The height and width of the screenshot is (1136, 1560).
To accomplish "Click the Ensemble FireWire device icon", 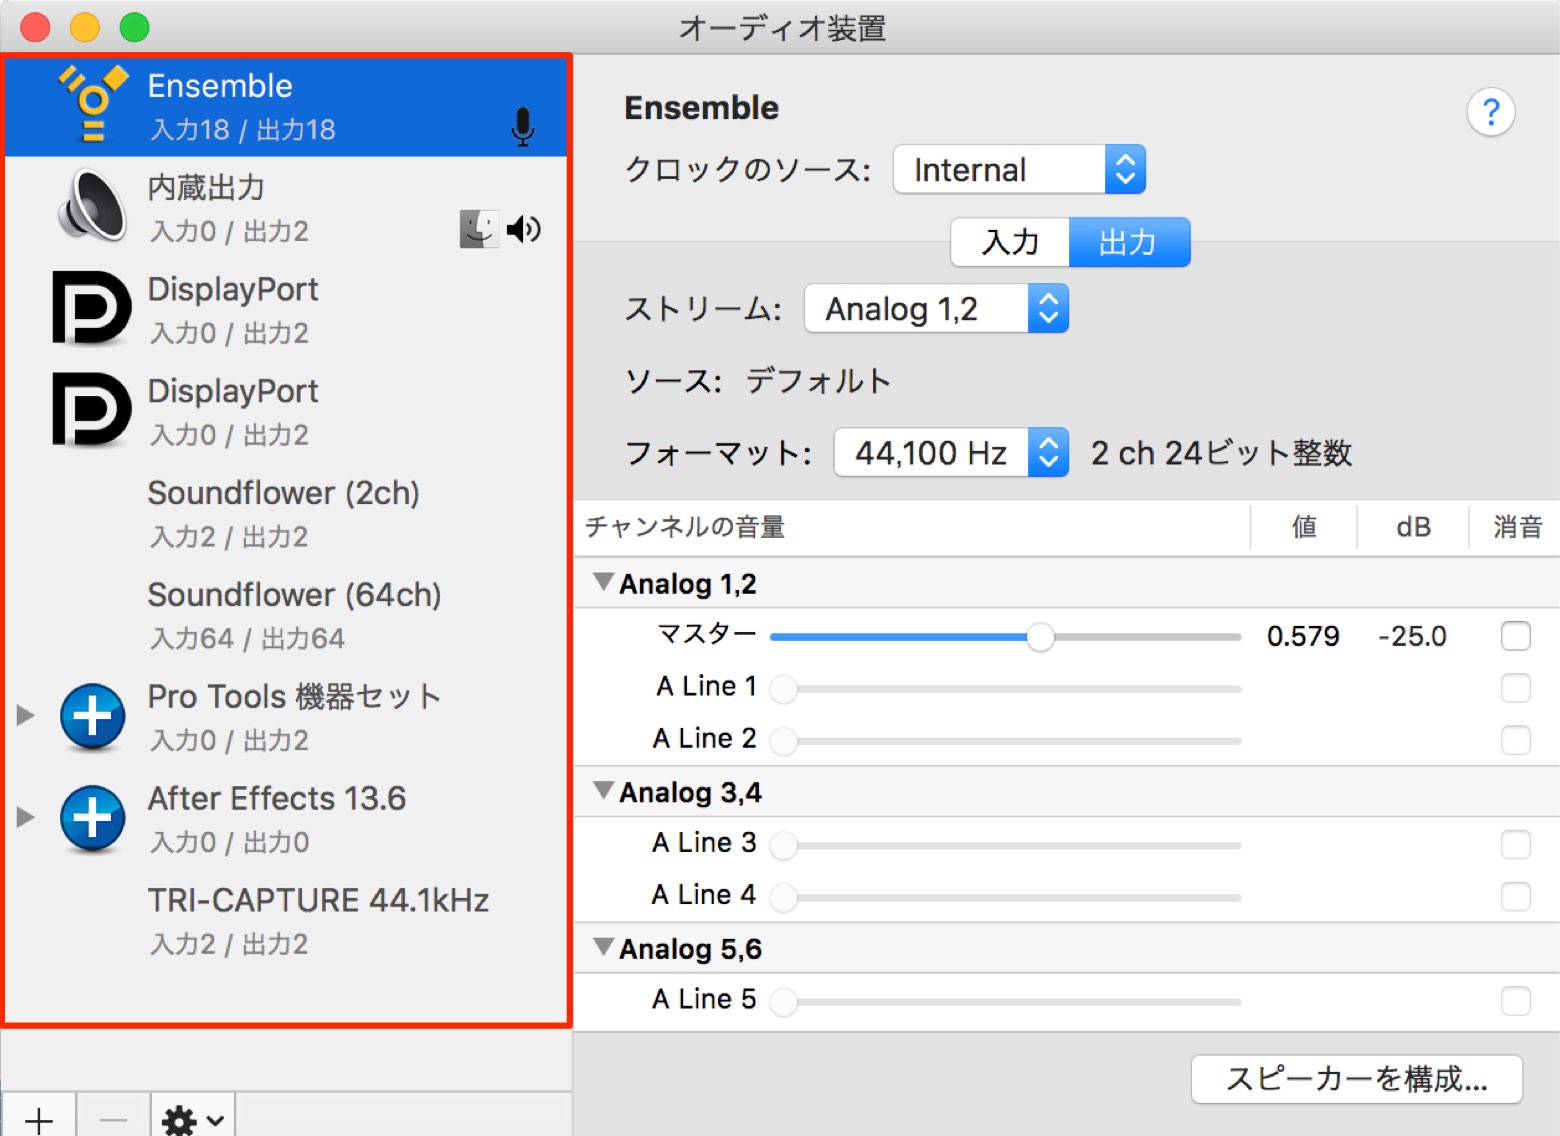I will pos(93,103).
